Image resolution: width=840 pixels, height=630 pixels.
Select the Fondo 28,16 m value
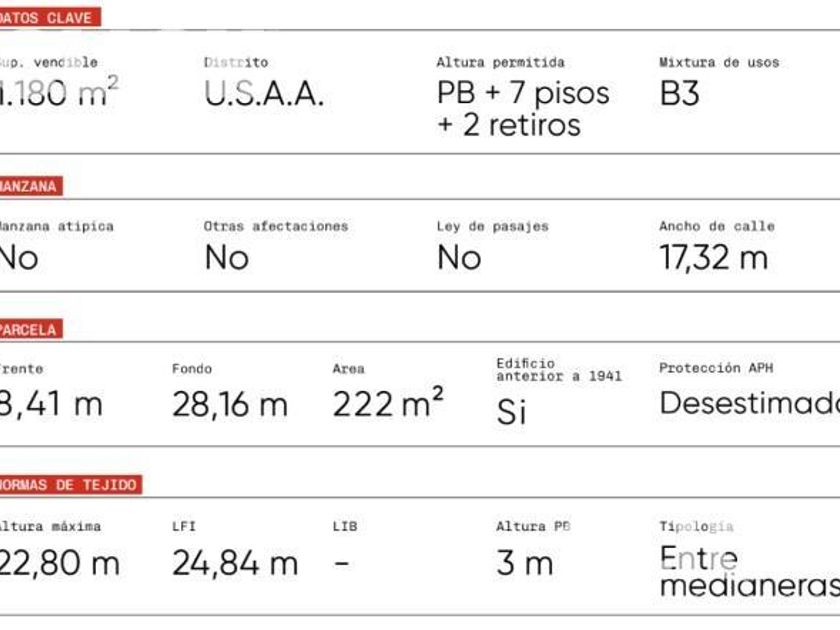coord(230,404)
